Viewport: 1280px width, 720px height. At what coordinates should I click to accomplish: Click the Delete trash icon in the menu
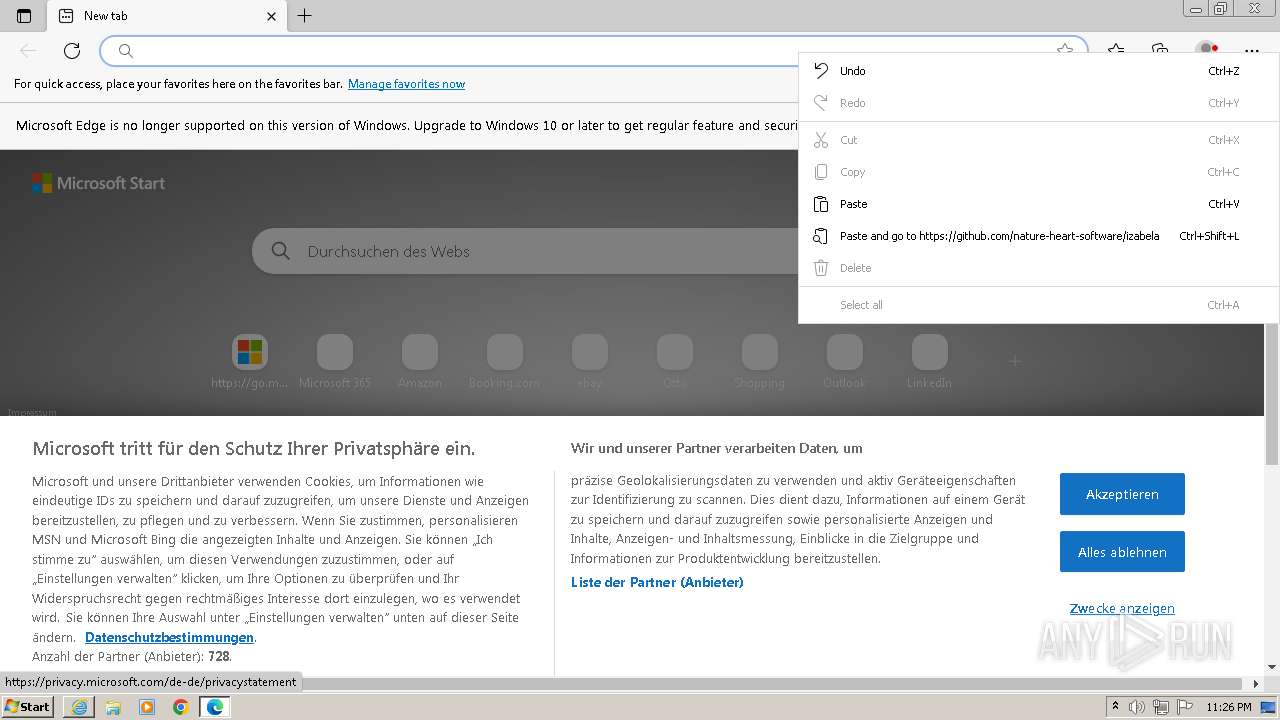821,268
